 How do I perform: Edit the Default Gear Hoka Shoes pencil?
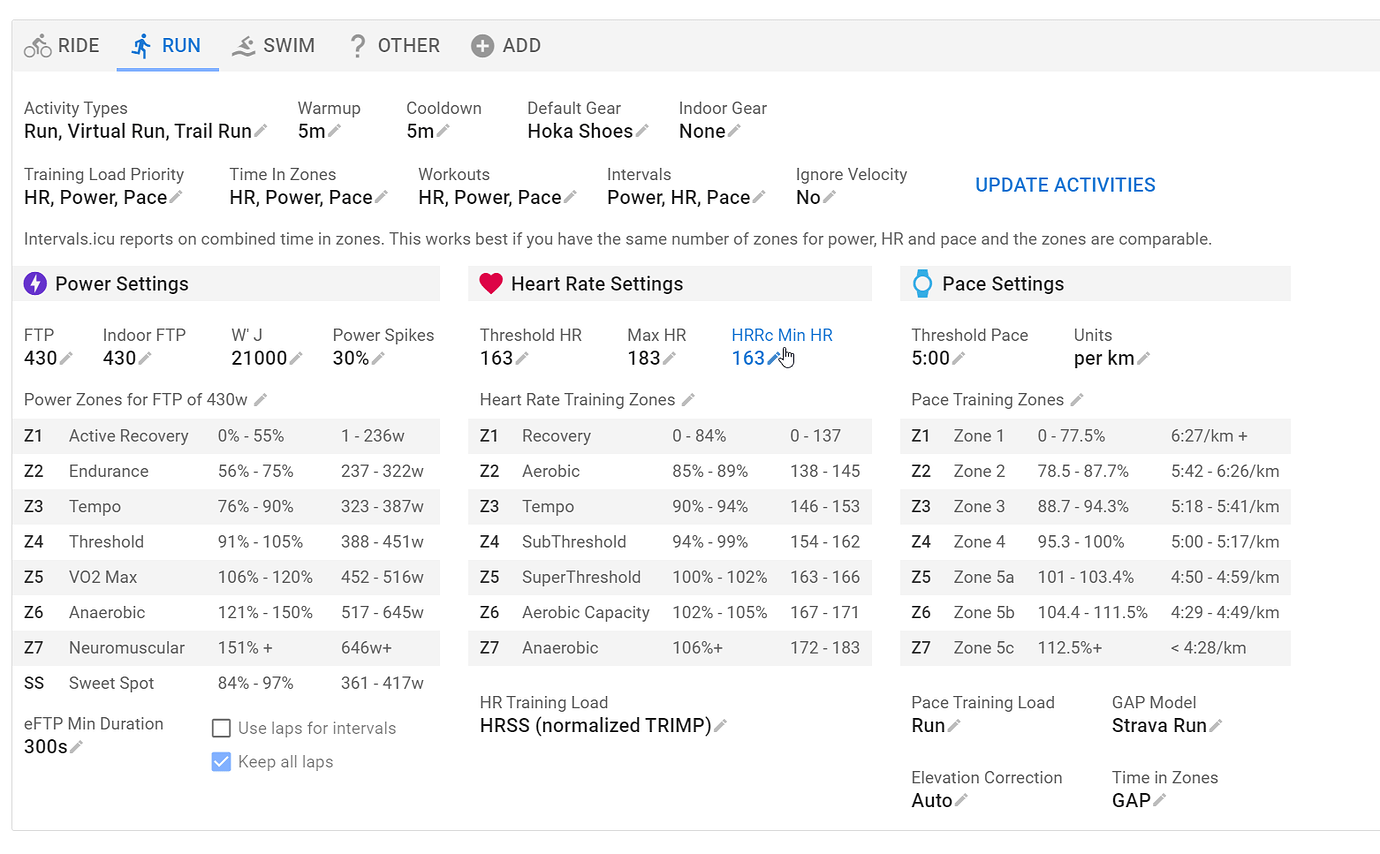point(642,132)
